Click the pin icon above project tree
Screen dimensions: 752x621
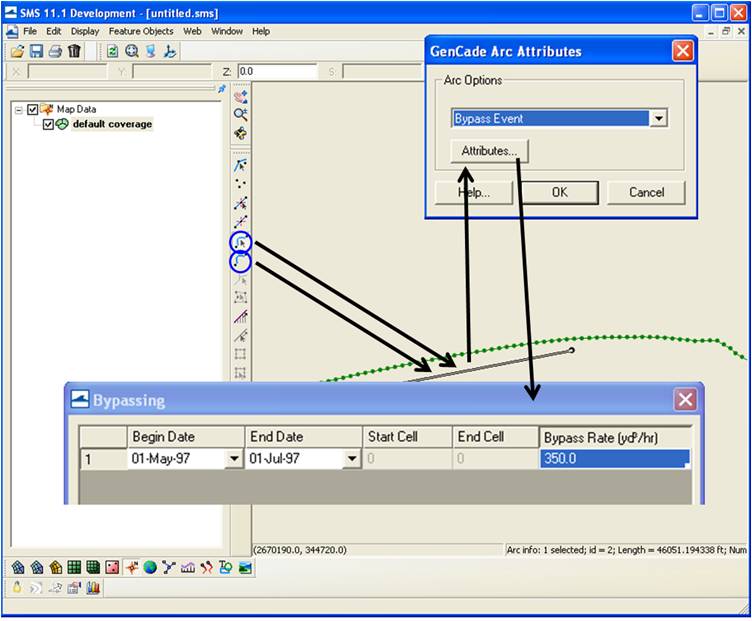(222, 89)
